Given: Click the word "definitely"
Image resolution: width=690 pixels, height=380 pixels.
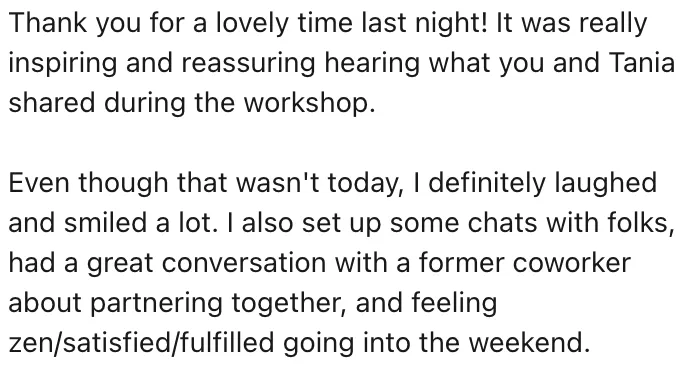Looking at the screenshot, I should [486, 184].
